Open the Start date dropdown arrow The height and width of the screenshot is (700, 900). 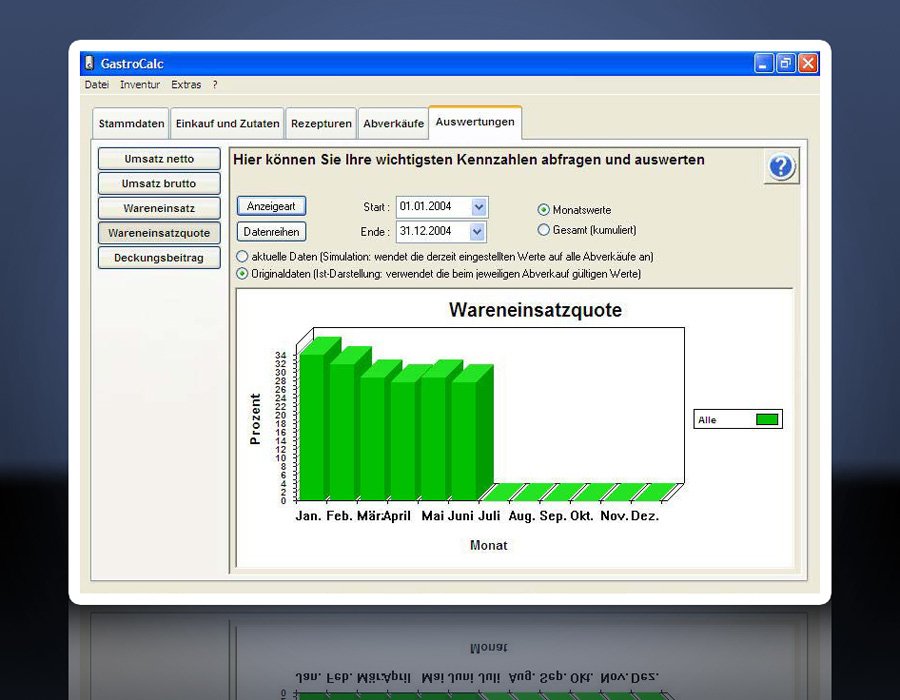click(x=479, y=207)
